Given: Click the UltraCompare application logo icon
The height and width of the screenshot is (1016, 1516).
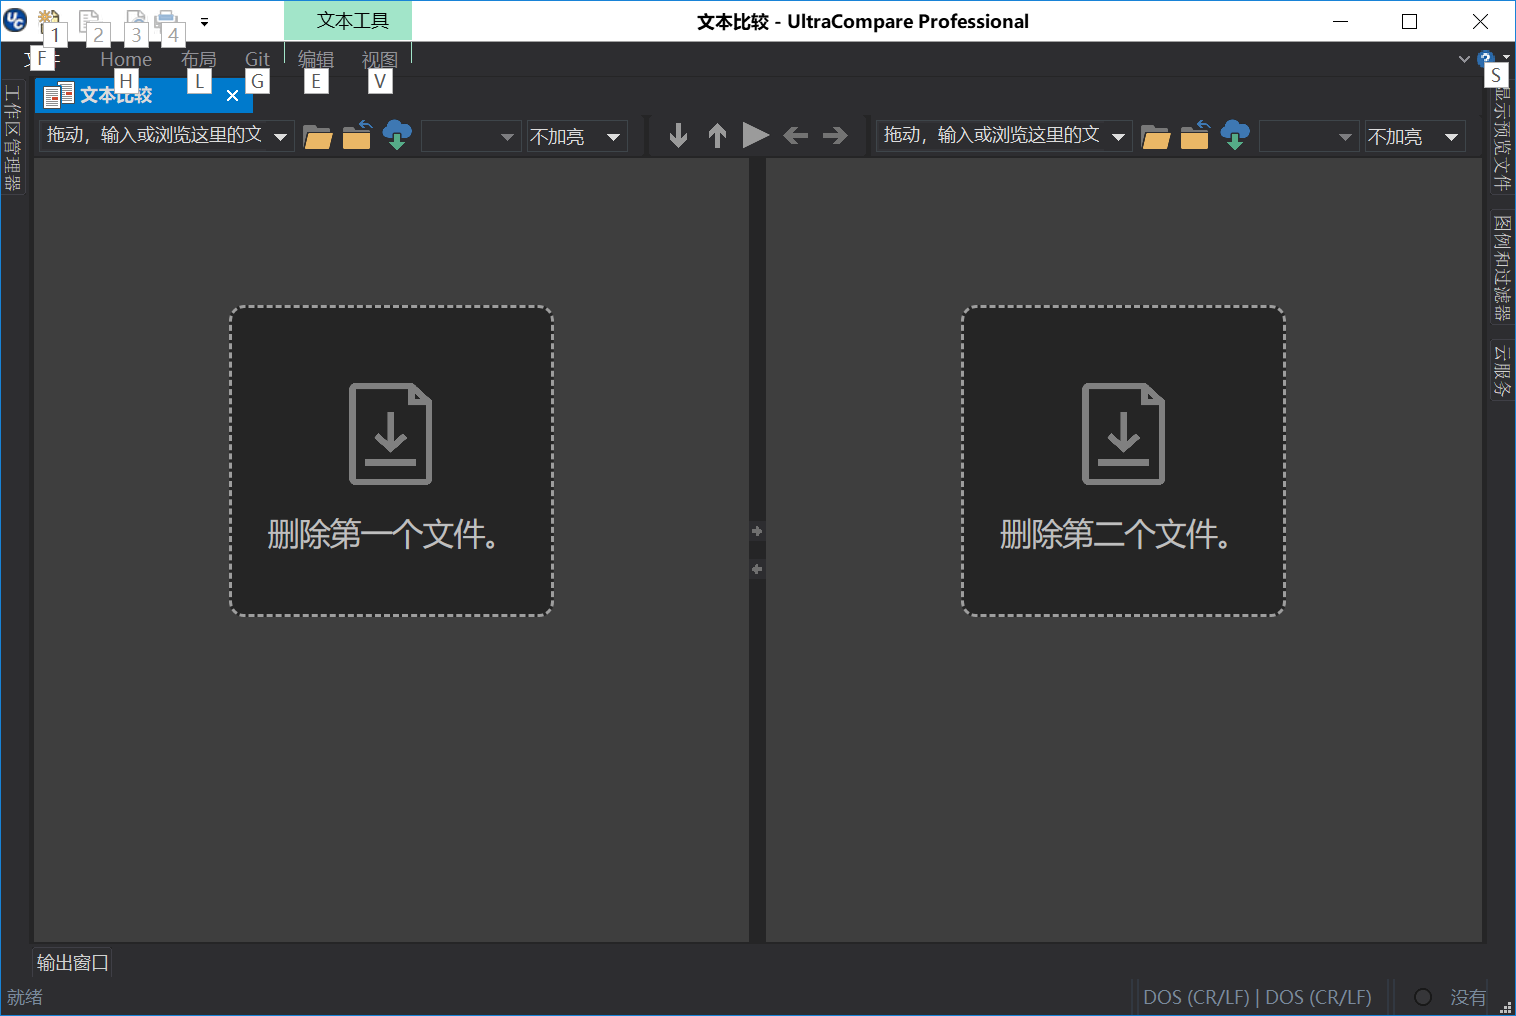Looking at the screenshot, I should coord(15,19).
